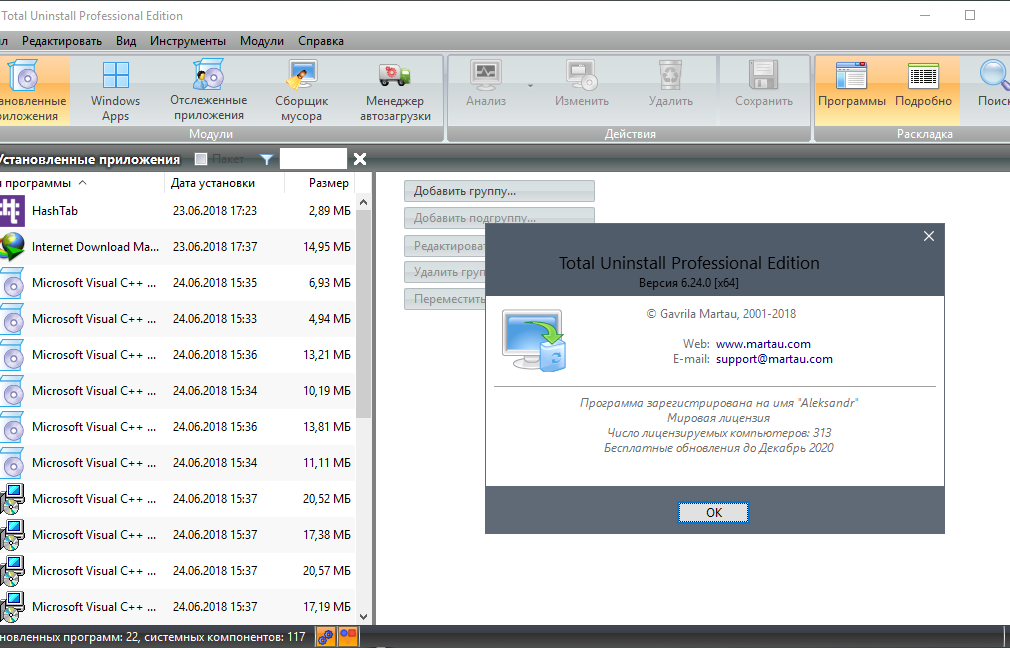The width and height of the screenshot is (1010, 648).
Task: Open the www.martau.com link
Action: [763, 344]
